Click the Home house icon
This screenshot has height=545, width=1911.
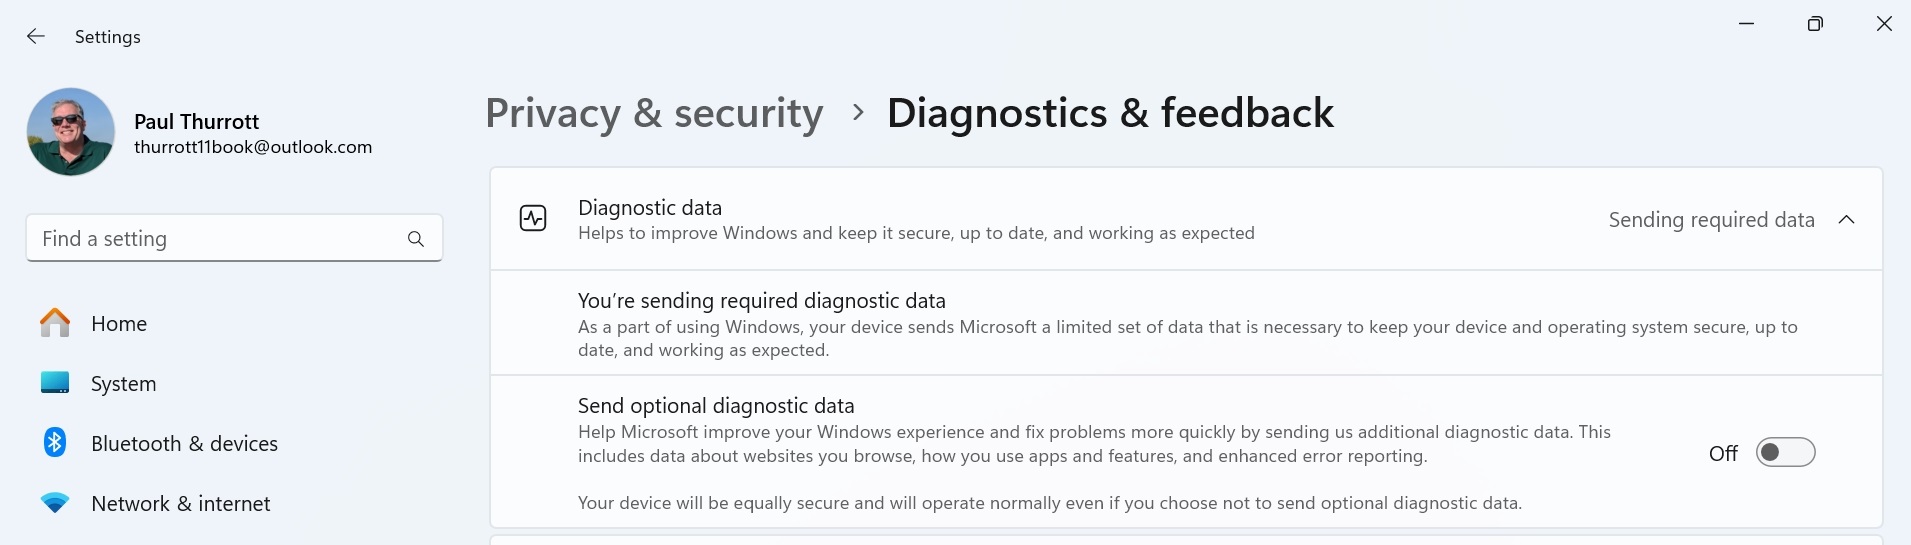[x=55, y=323]
